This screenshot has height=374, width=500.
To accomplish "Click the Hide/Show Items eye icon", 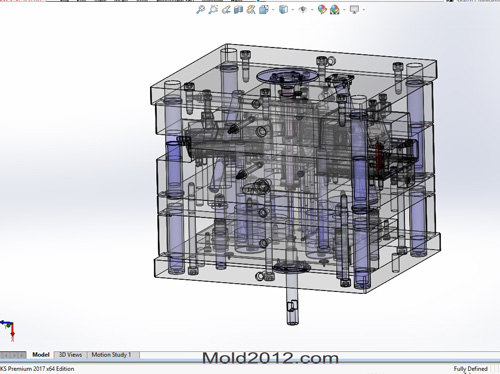I will click(303, 9).
